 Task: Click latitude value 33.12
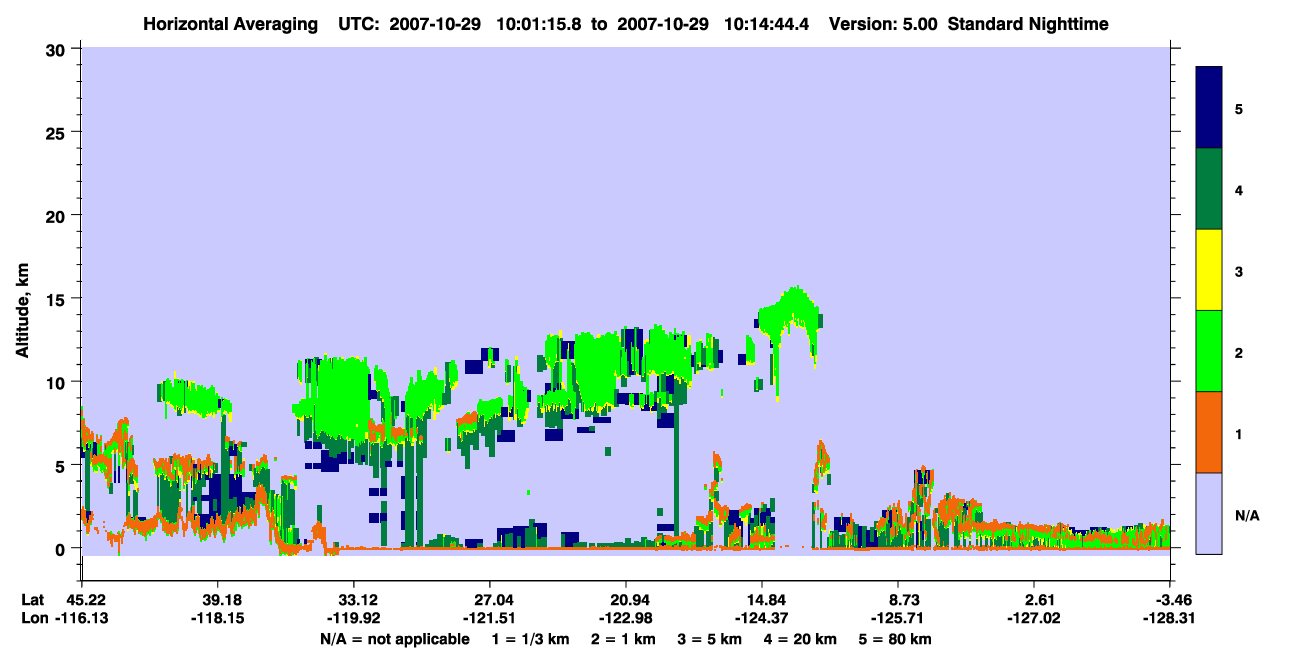(354, 600)
